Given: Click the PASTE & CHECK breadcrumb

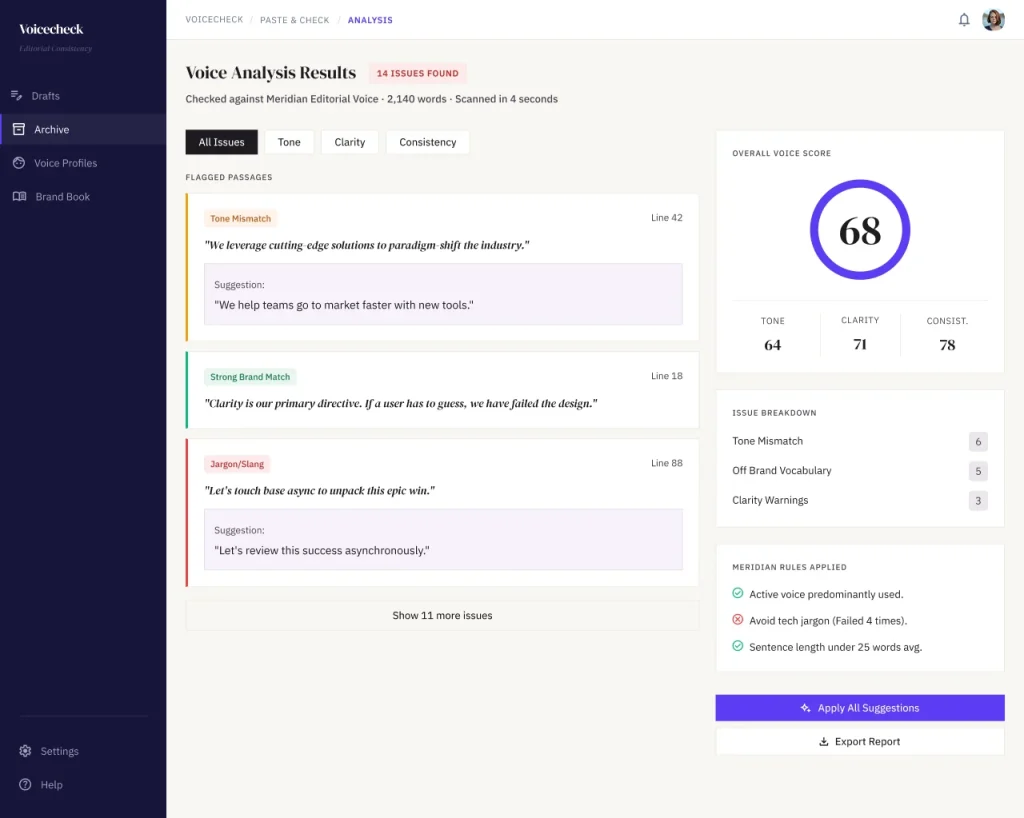Looking at the screenshot, I should [295, 20].
